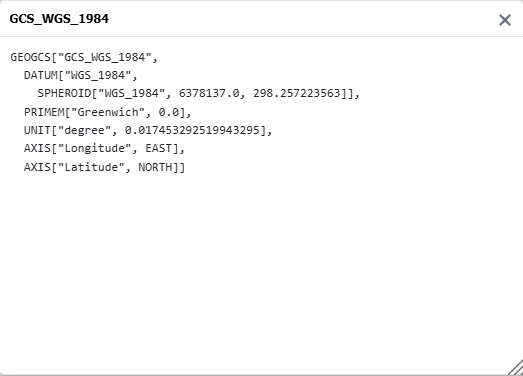Click the "degree" unit text
The width and height of the screenshot is (523, 376).
[x=84, y=130]
